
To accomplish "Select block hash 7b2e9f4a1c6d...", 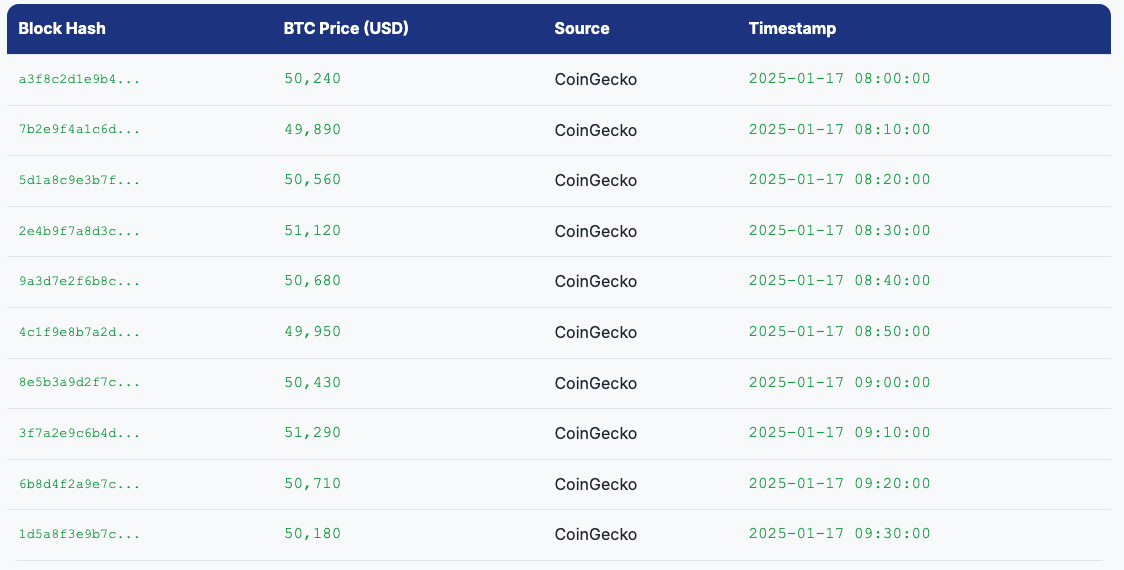I will tap(79, 130).
